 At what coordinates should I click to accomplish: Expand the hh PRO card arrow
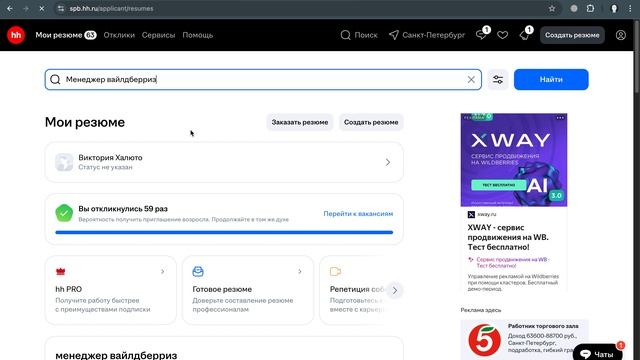click(x=162, y=271)
